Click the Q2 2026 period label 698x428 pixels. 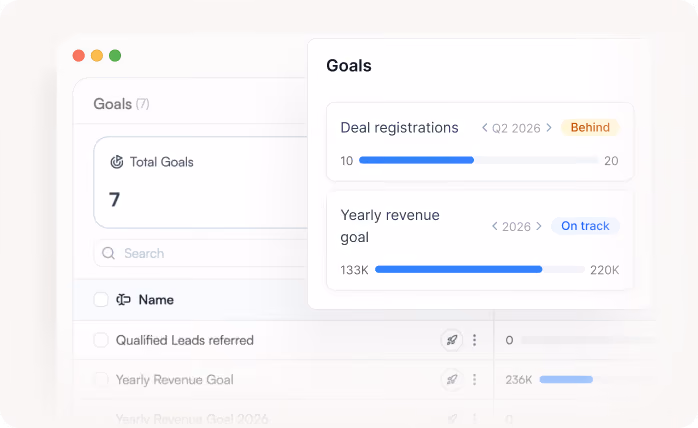[x=516, y=128]
